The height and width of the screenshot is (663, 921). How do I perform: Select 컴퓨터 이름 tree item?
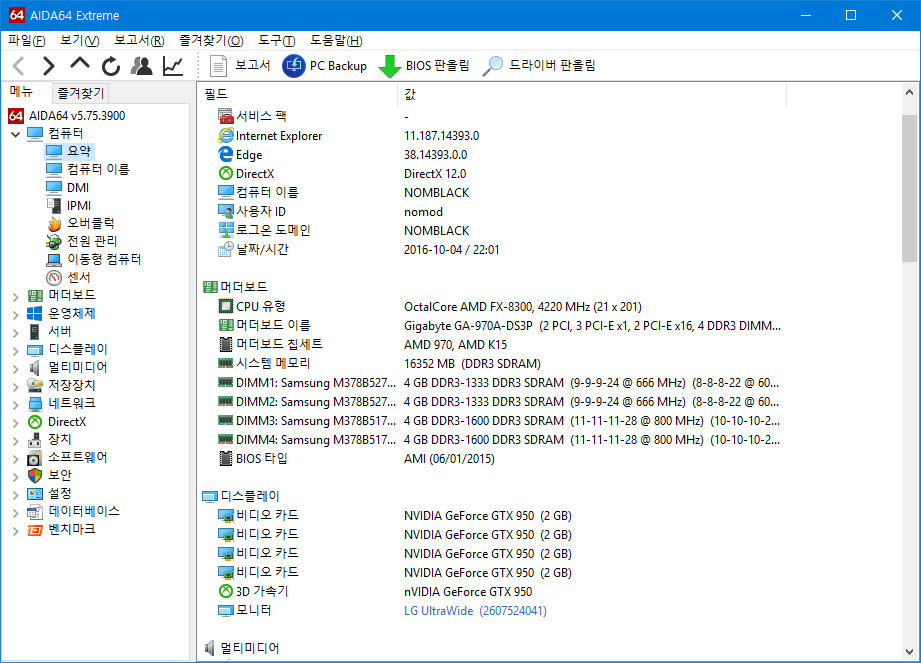pos(88,169)
